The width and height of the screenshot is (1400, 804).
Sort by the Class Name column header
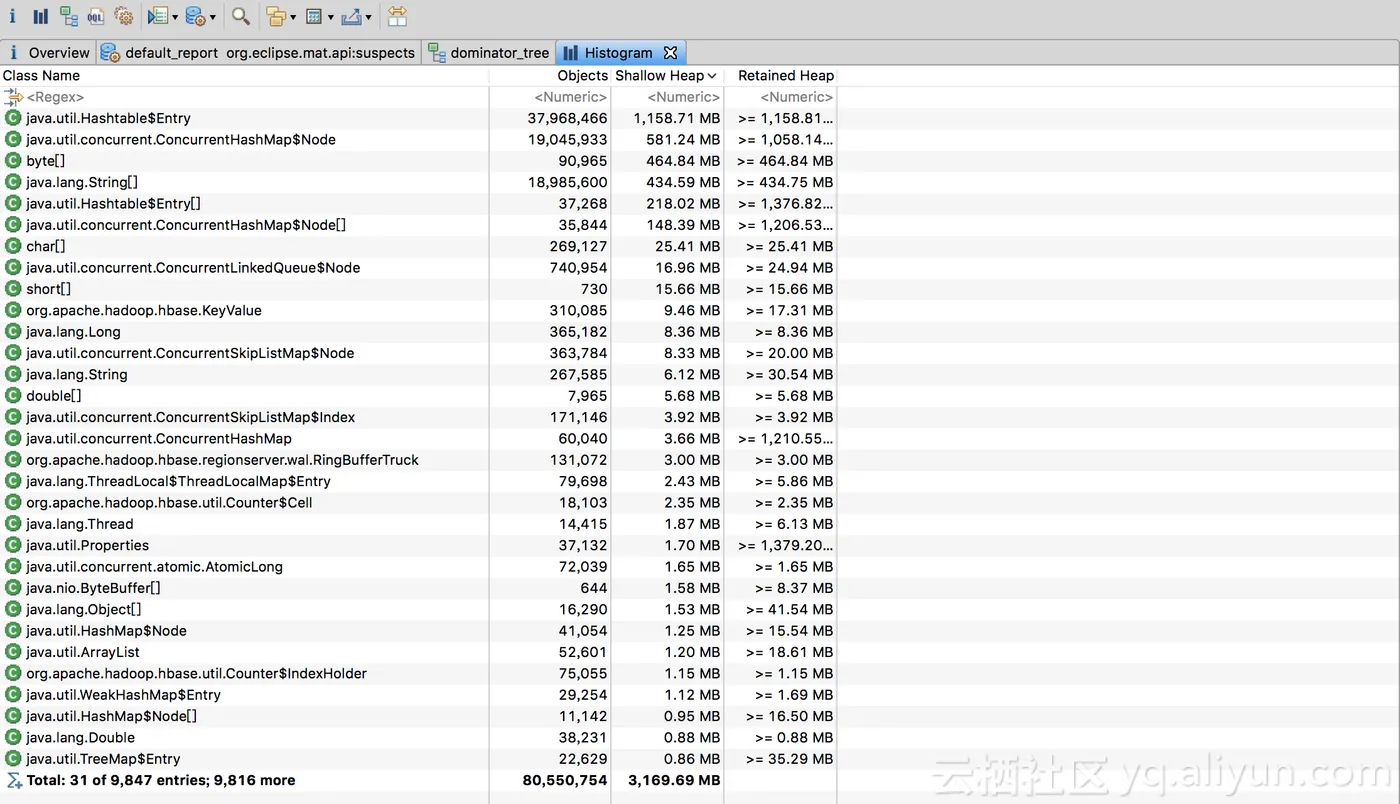[42, 76]
